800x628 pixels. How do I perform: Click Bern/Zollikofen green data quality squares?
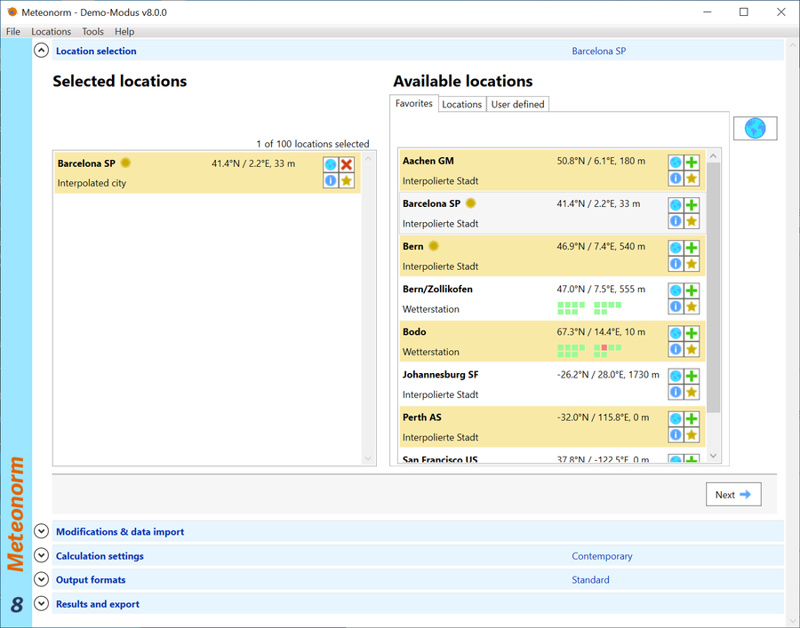(589, 308)
